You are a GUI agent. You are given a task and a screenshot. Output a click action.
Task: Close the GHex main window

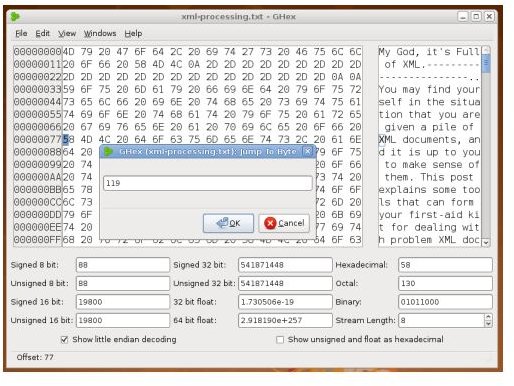pyautogui.click(x=489, y=16)
